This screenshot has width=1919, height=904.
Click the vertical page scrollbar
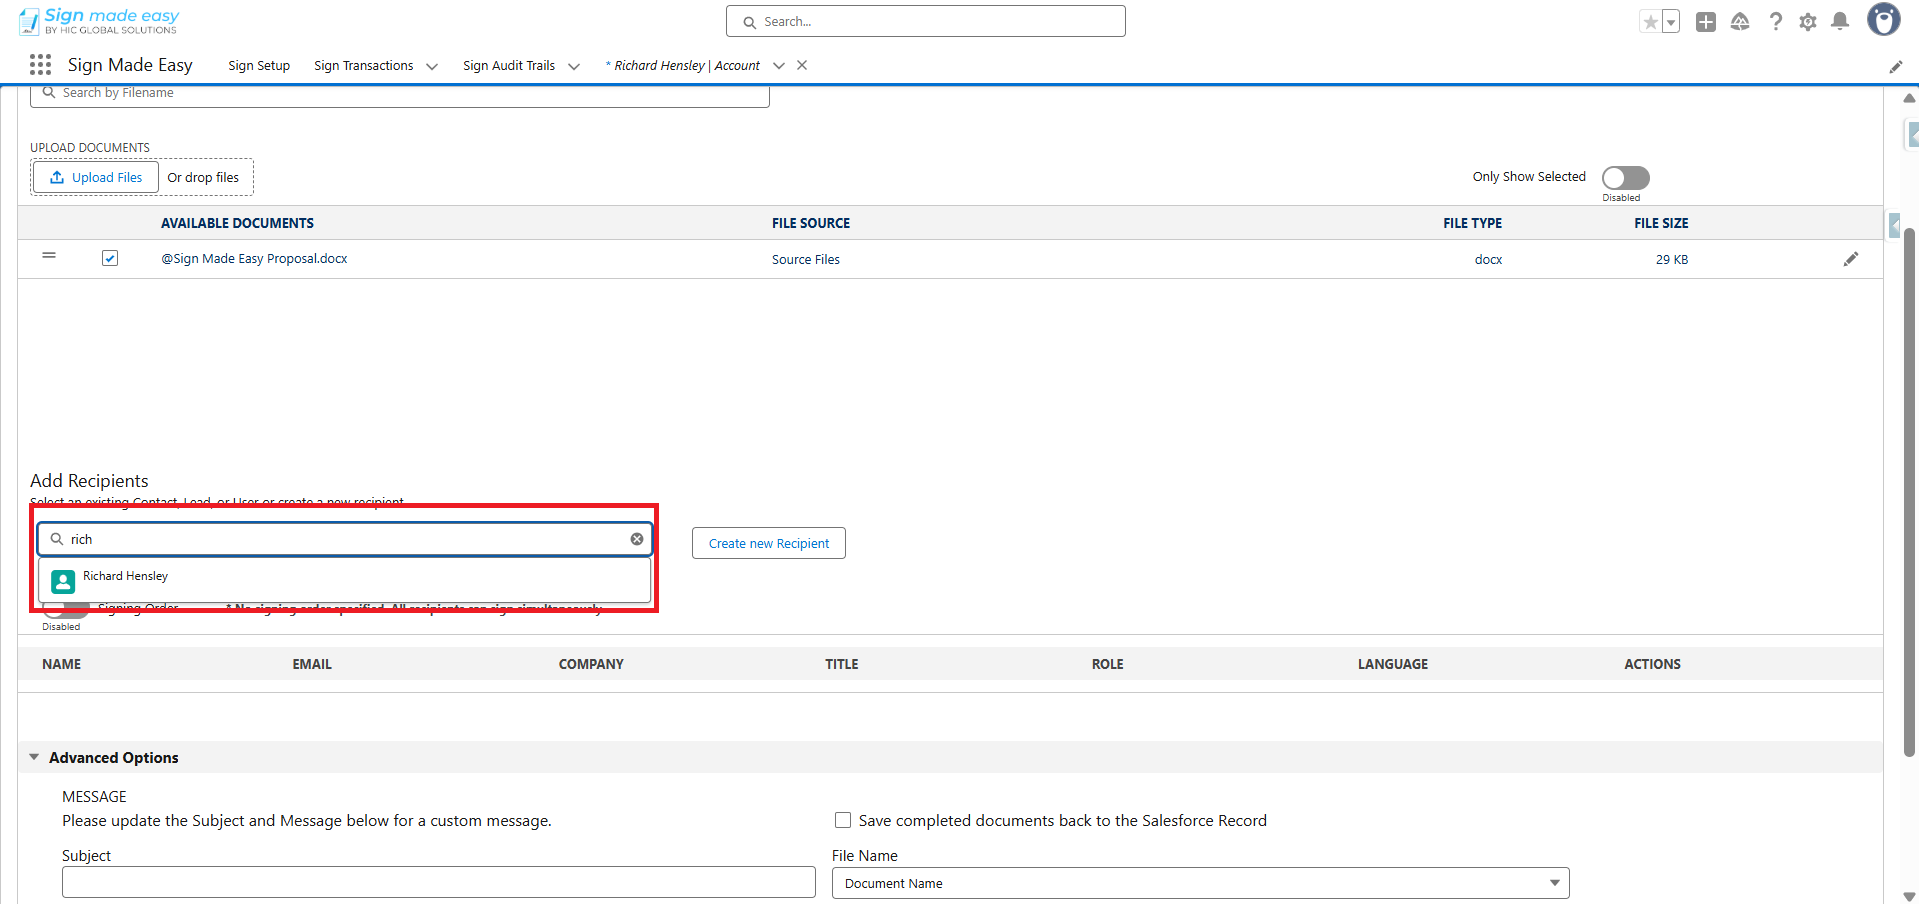[1909, 493]
